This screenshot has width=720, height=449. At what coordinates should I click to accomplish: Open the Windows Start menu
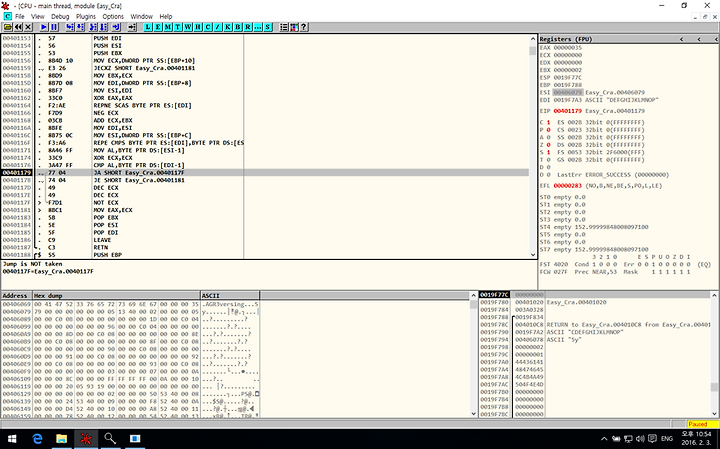12,439
